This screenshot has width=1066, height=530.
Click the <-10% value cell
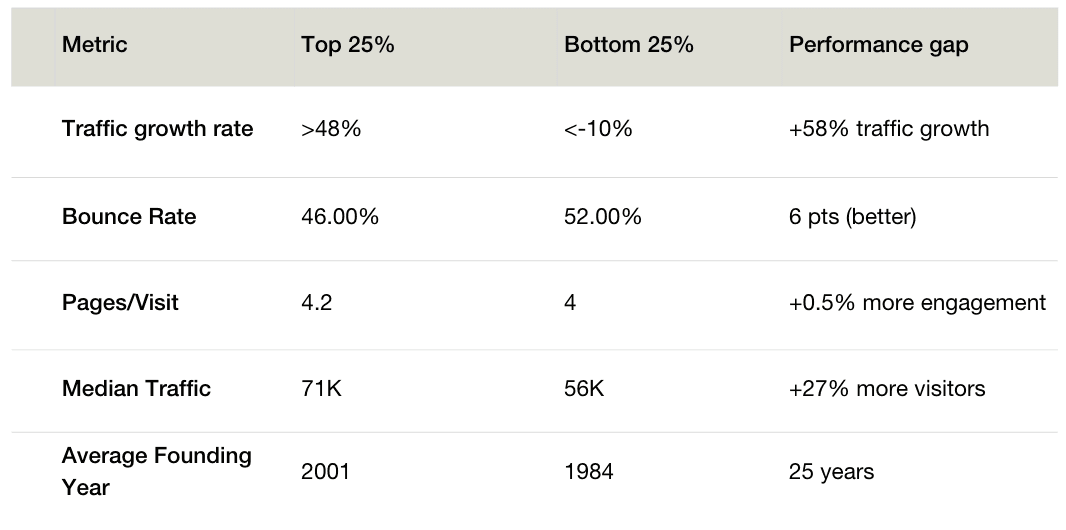tap(598, 128)
